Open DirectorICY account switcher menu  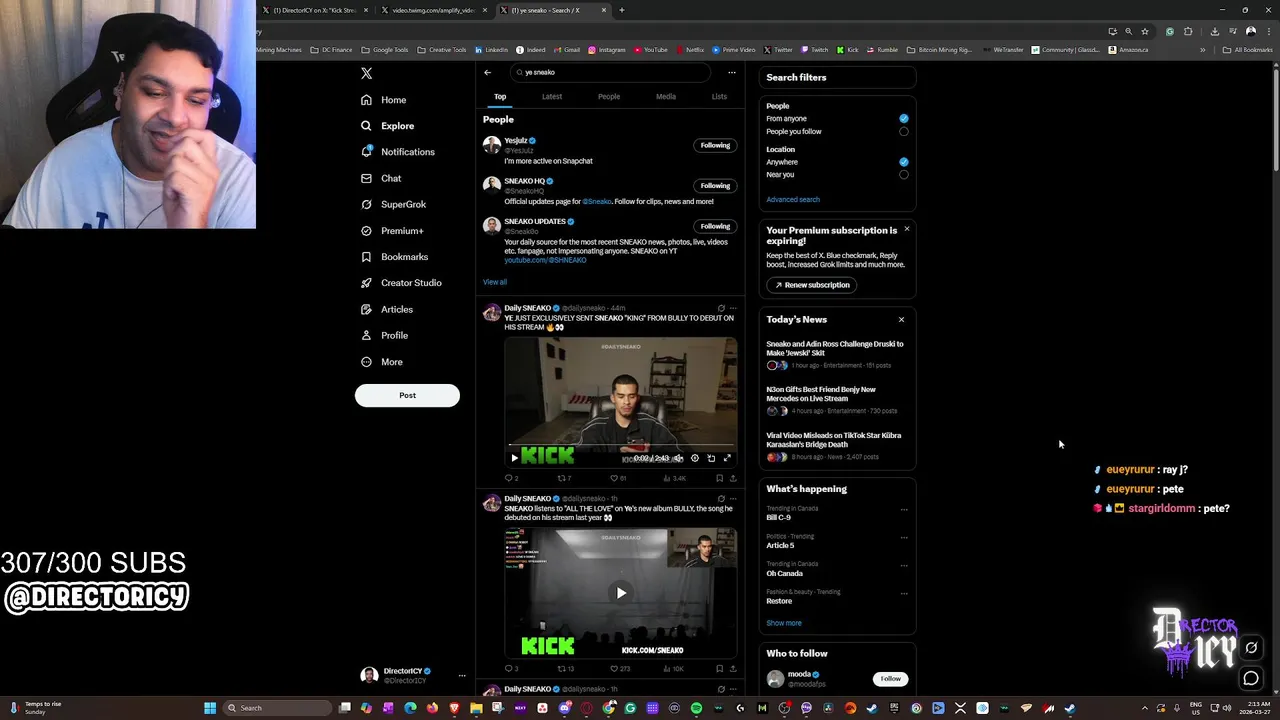click(x=462, y=676)
